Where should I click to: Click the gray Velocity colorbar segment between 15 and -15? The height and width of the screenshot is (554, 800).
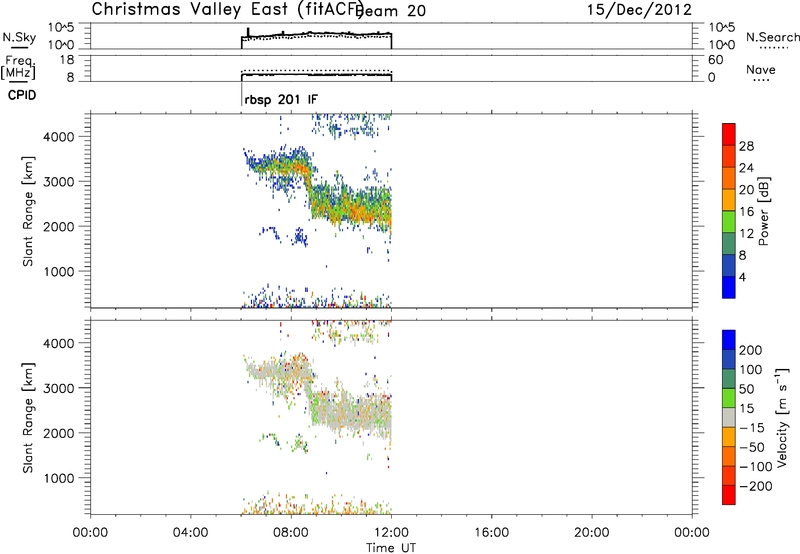click(729, 417)
